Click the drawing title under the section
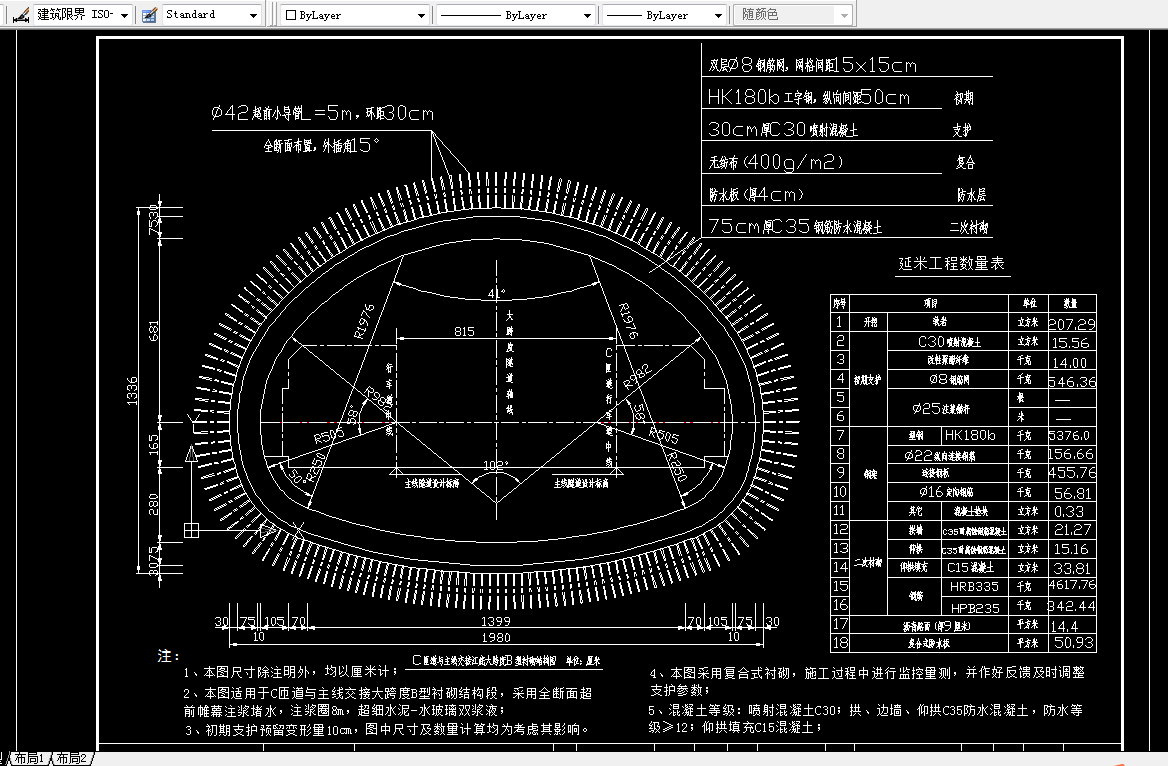 click(x=506, y=661)
